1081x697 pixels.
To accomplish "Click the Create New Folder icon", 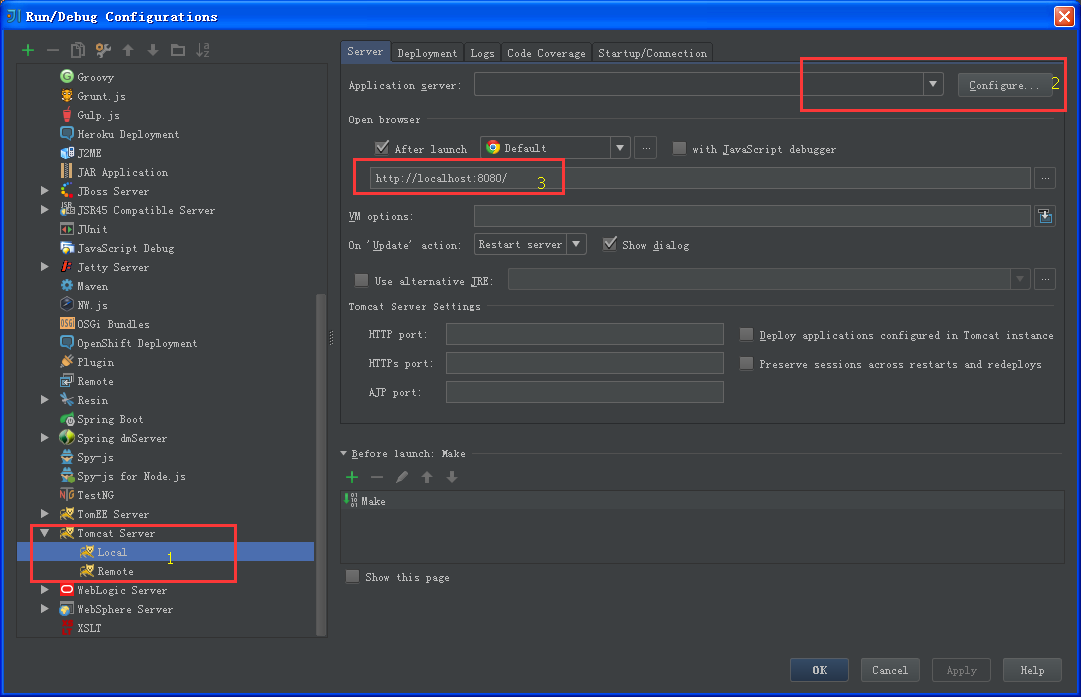I will click(x=178, y=50).
